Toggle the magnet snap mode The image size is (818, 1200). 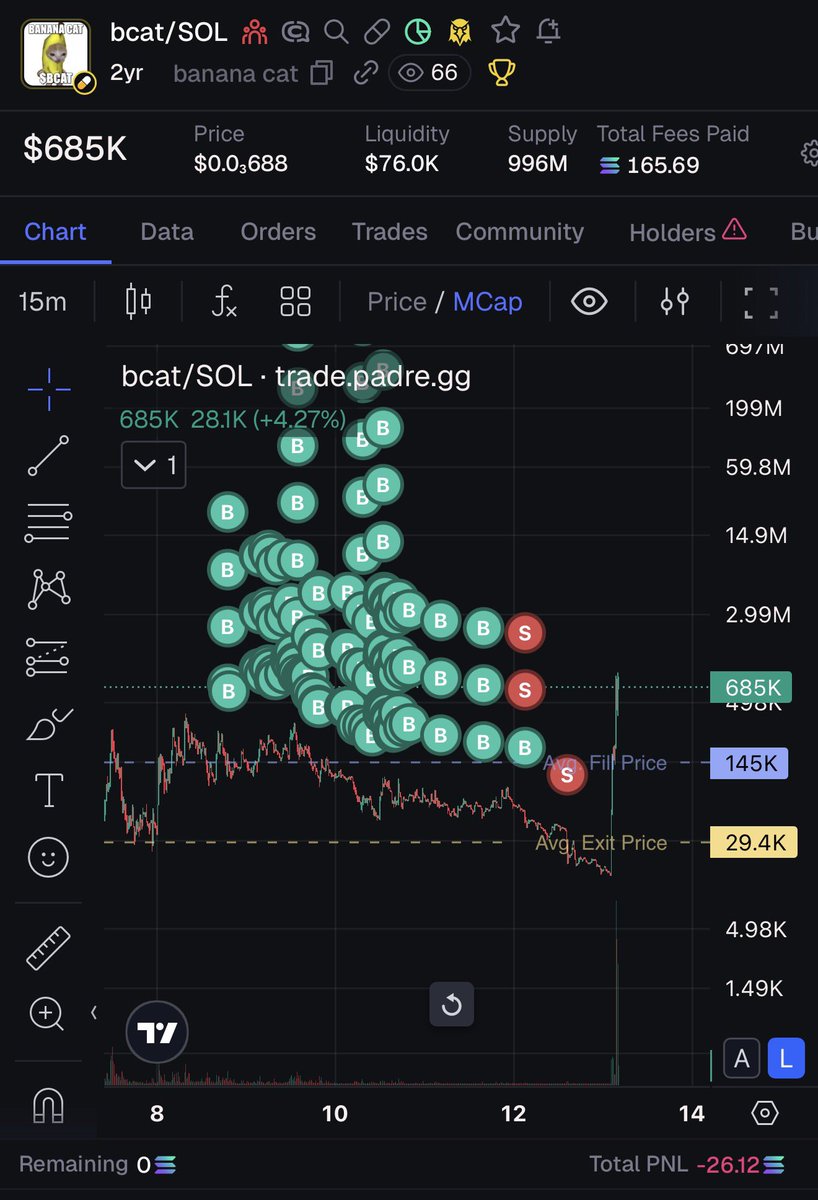(x=48, y=1104)
